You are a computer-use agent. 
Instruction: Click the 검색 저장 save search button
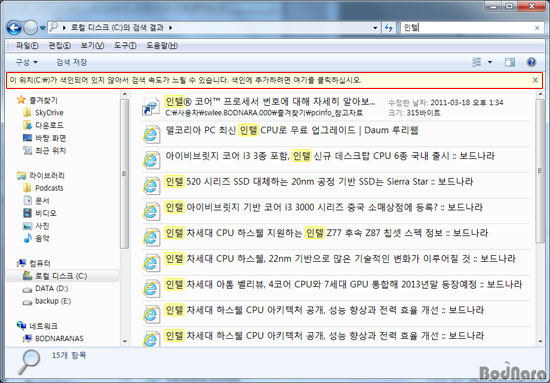coord(72,62)
